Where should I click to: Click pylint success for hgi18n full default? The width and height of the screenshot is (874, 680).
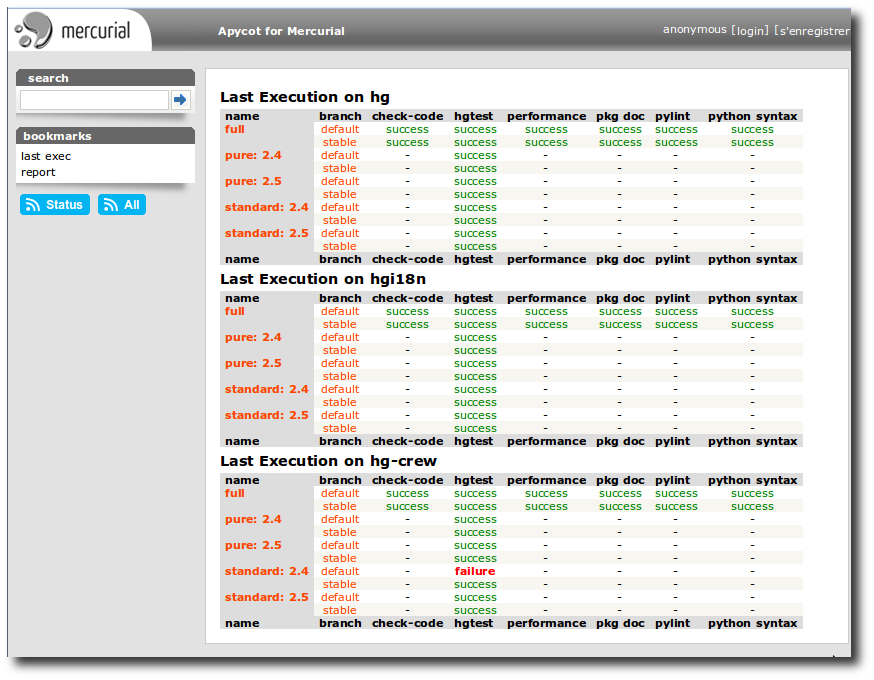tap(676, 312)
